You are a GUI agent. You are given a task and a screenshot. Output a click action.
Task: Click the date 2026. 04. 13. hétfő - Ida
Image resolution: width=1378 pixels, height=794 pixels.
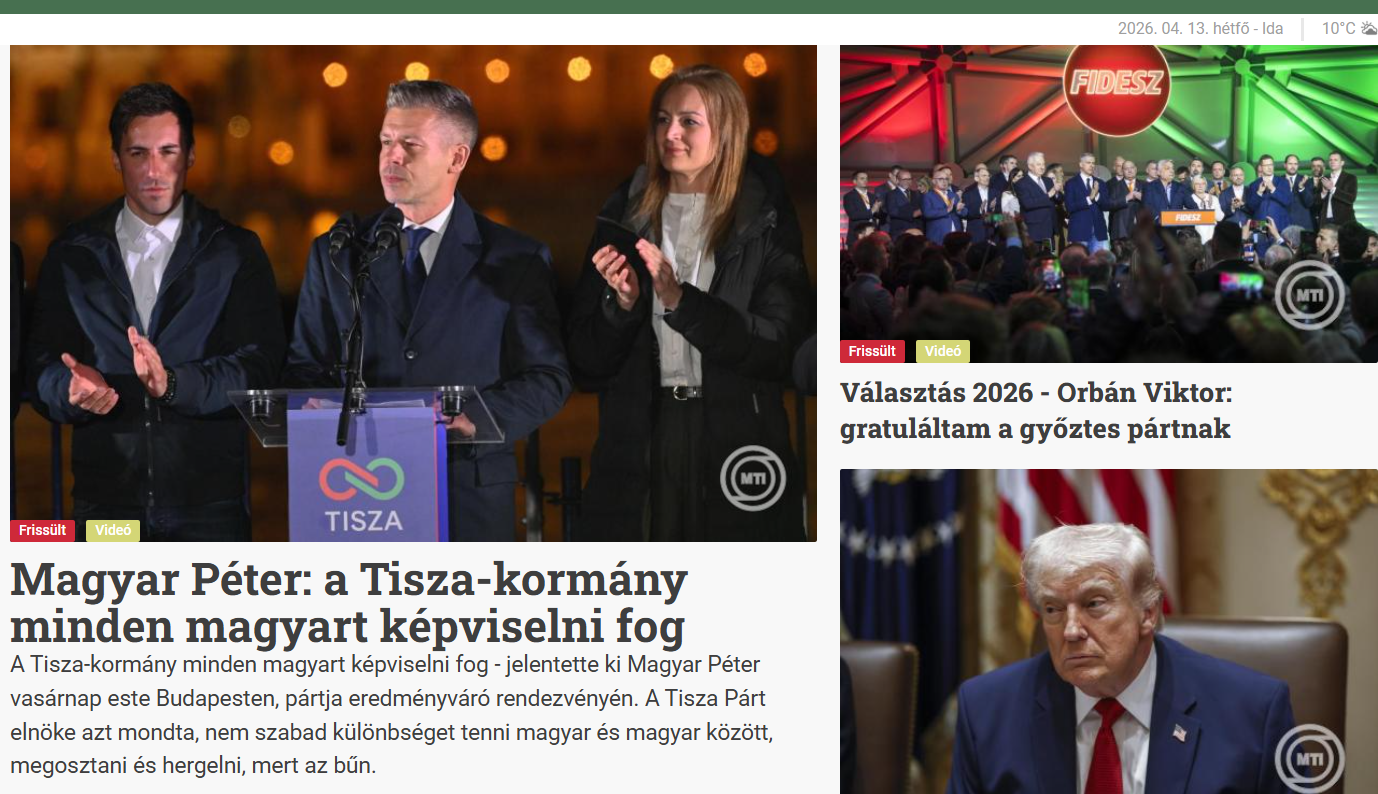coord(1200,28)
